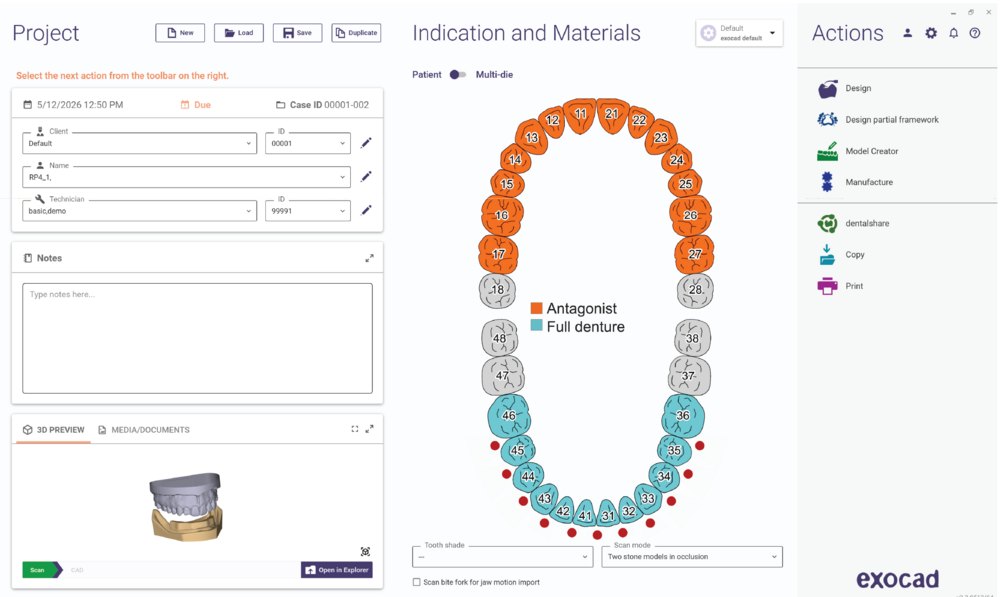Click the Duplicate project button
The width and height of the screenshot is (1000, 597).
coord(356,33)
